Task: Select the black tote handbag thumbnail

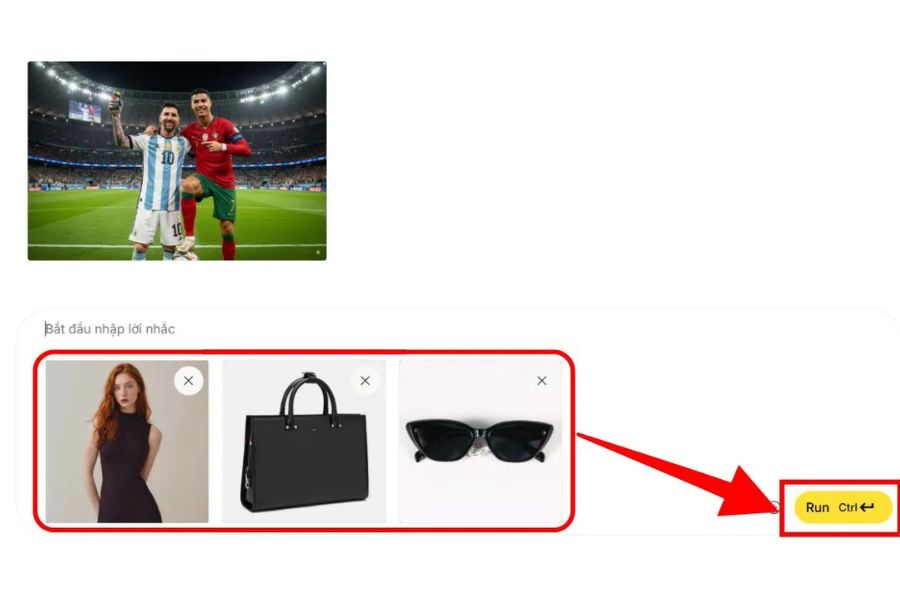Action: tap(304, 442)
